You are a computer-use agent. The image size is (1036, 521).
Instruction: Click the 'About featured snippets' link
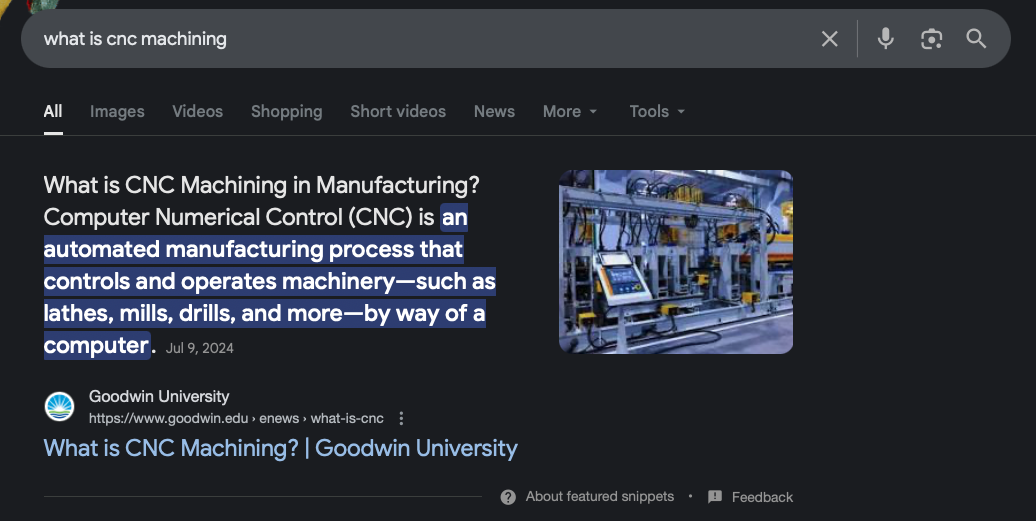[600, 497]
